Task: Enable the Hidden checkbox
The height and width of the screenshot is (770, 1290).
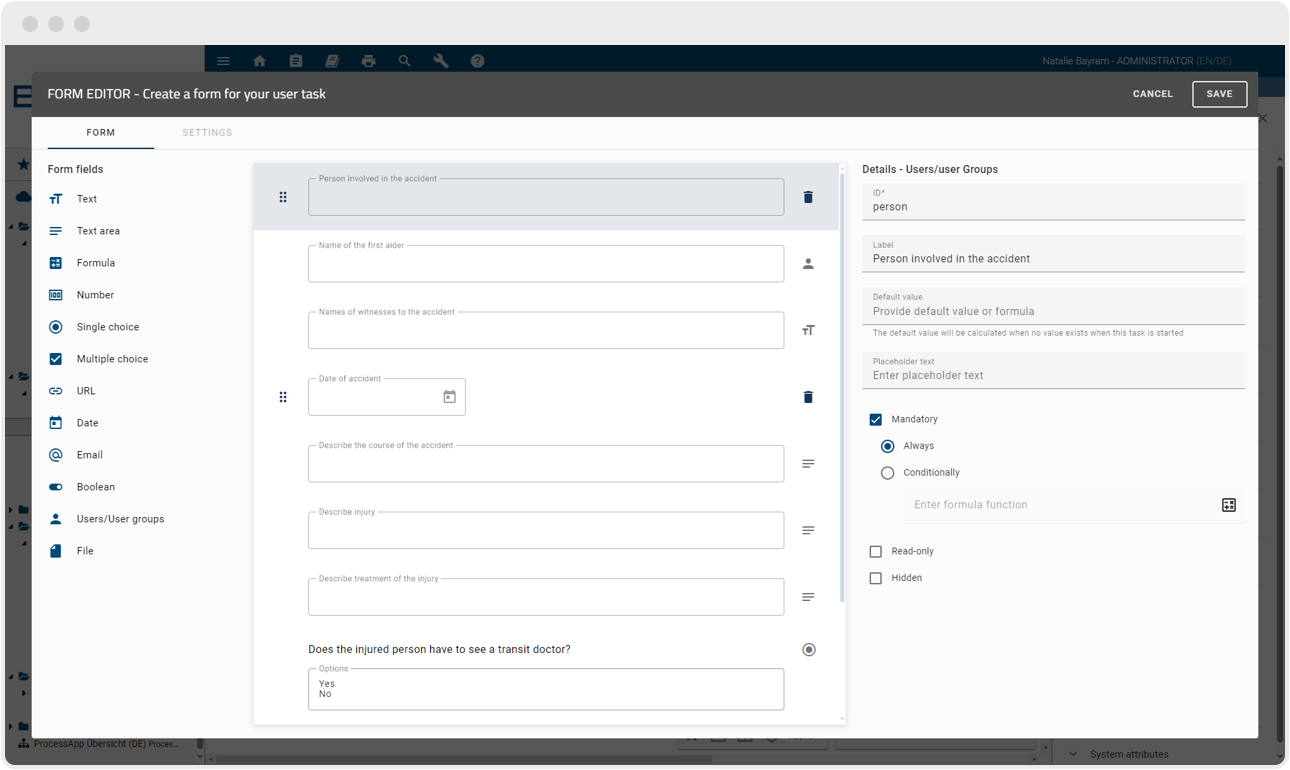Action: pos(876,578)
